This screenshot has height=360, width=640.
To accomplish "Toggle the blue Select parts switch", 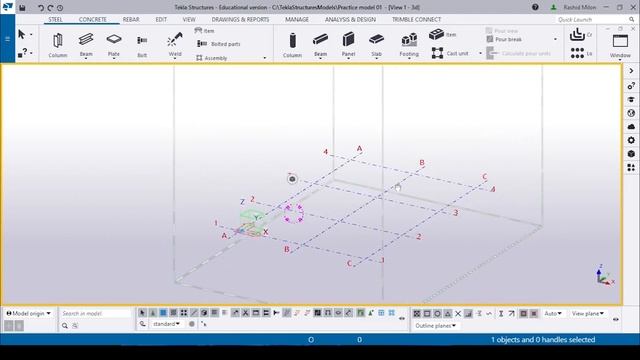I will coord(163,313).
